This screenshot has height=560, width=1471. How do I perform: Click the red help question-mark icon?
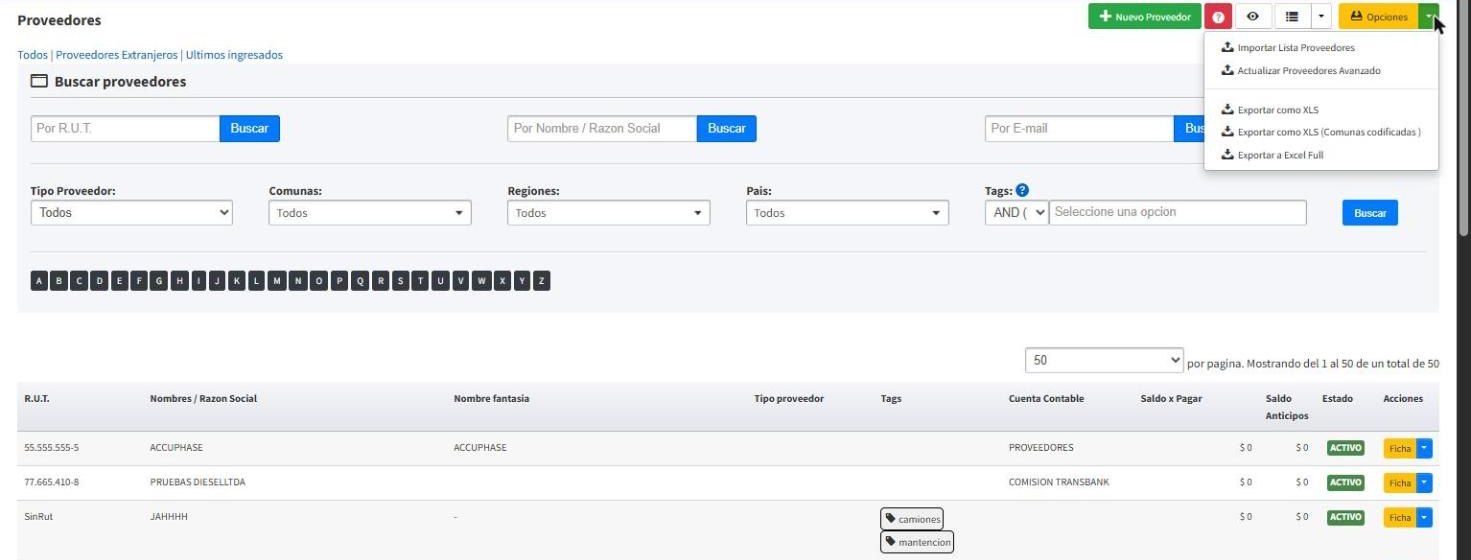click(x=1217, y=17)
